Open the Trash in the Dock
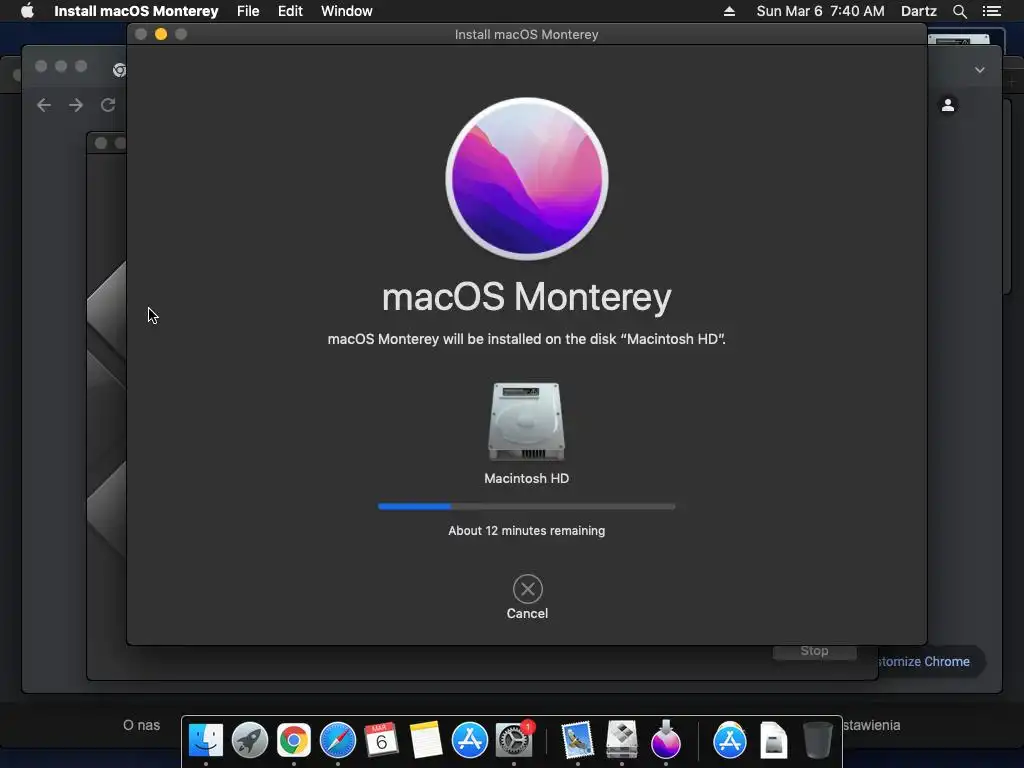 [818, 740]
